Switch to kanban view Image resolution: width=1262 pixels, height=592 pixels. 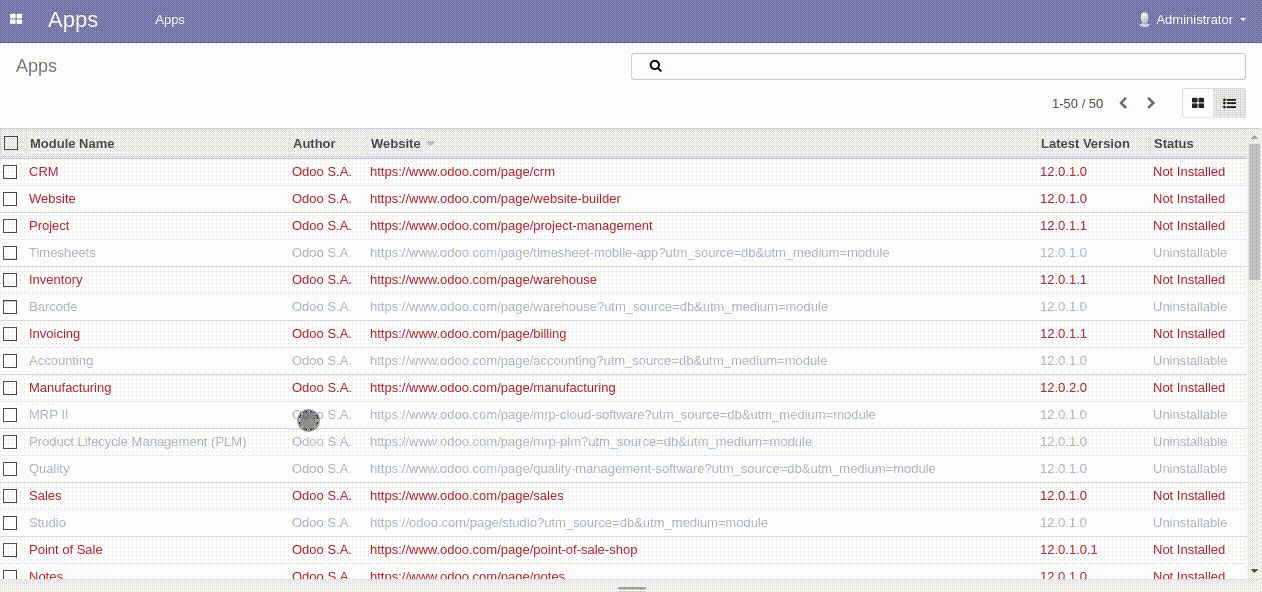1198,103
